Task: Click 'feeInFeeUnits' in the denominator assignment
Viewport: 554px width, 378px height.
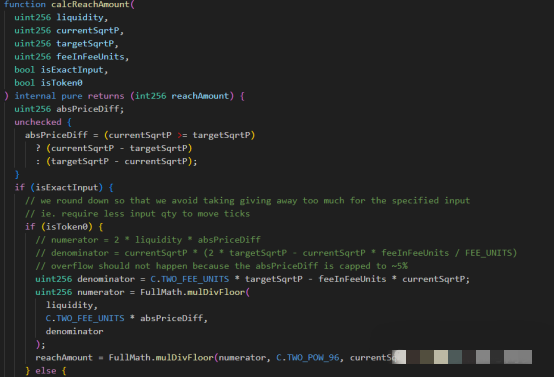Action: point(352,279)
